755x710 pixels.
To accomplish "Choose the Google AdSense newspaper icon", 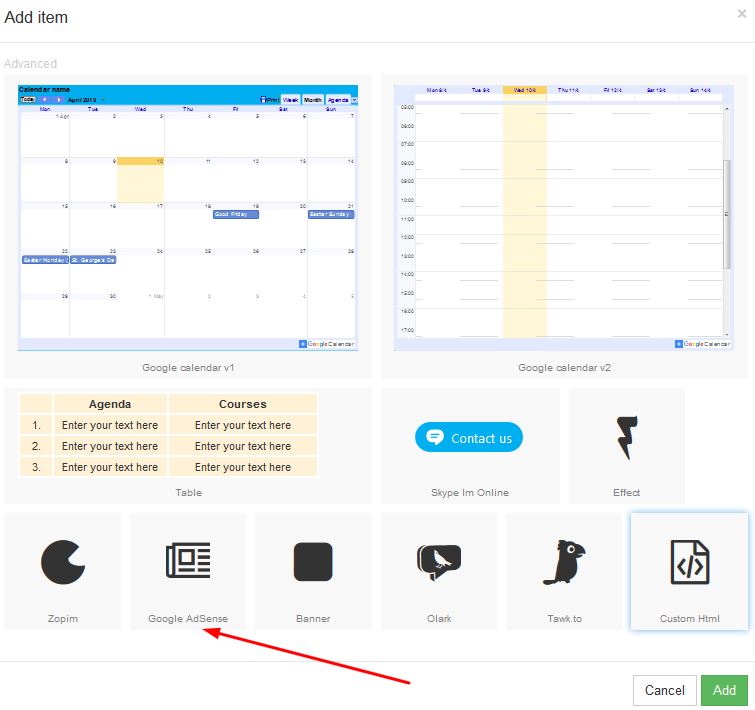I will coord(188,560).
